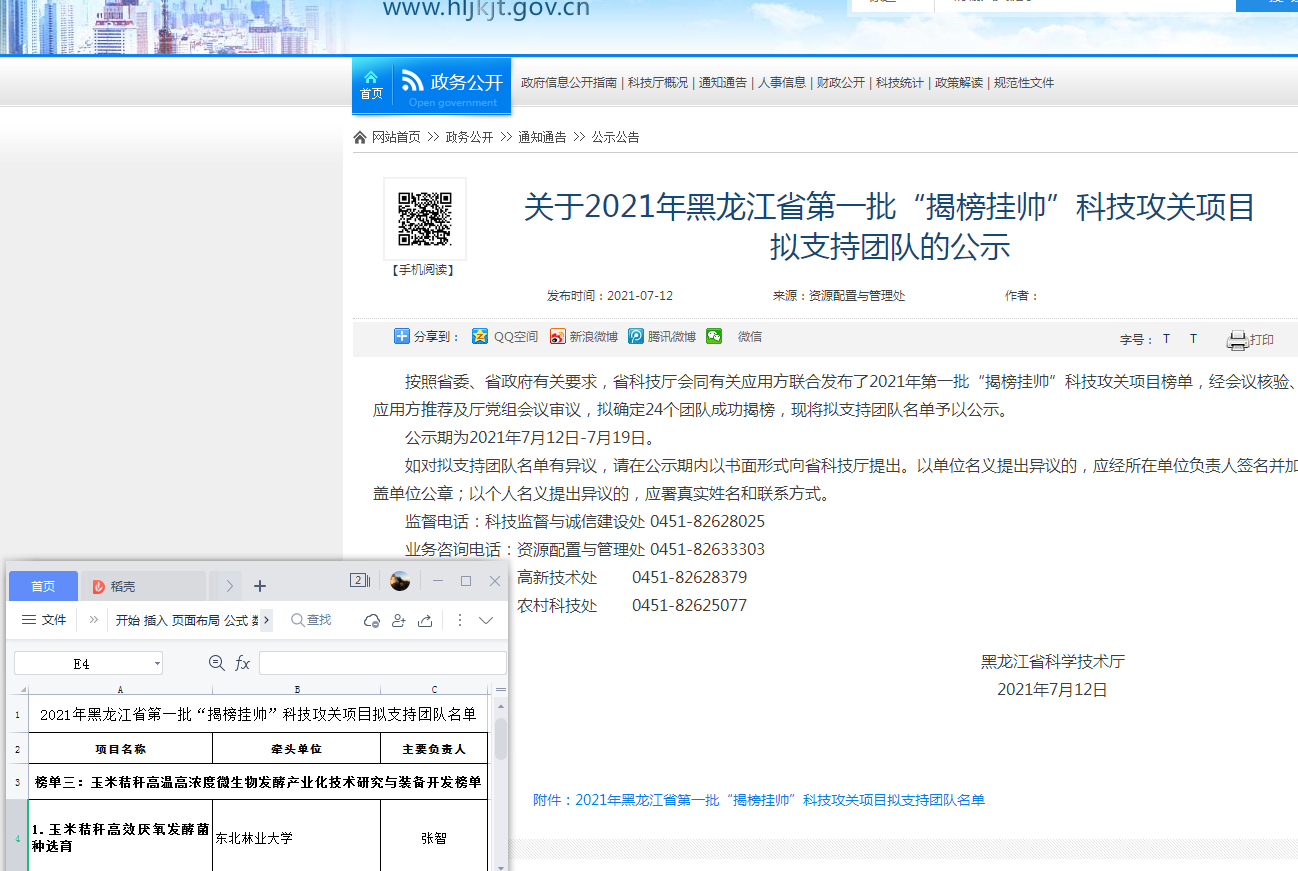Click the spreadsheet vertical scrollbar
The image size is (1298, 871).
(x=500, y=739)
